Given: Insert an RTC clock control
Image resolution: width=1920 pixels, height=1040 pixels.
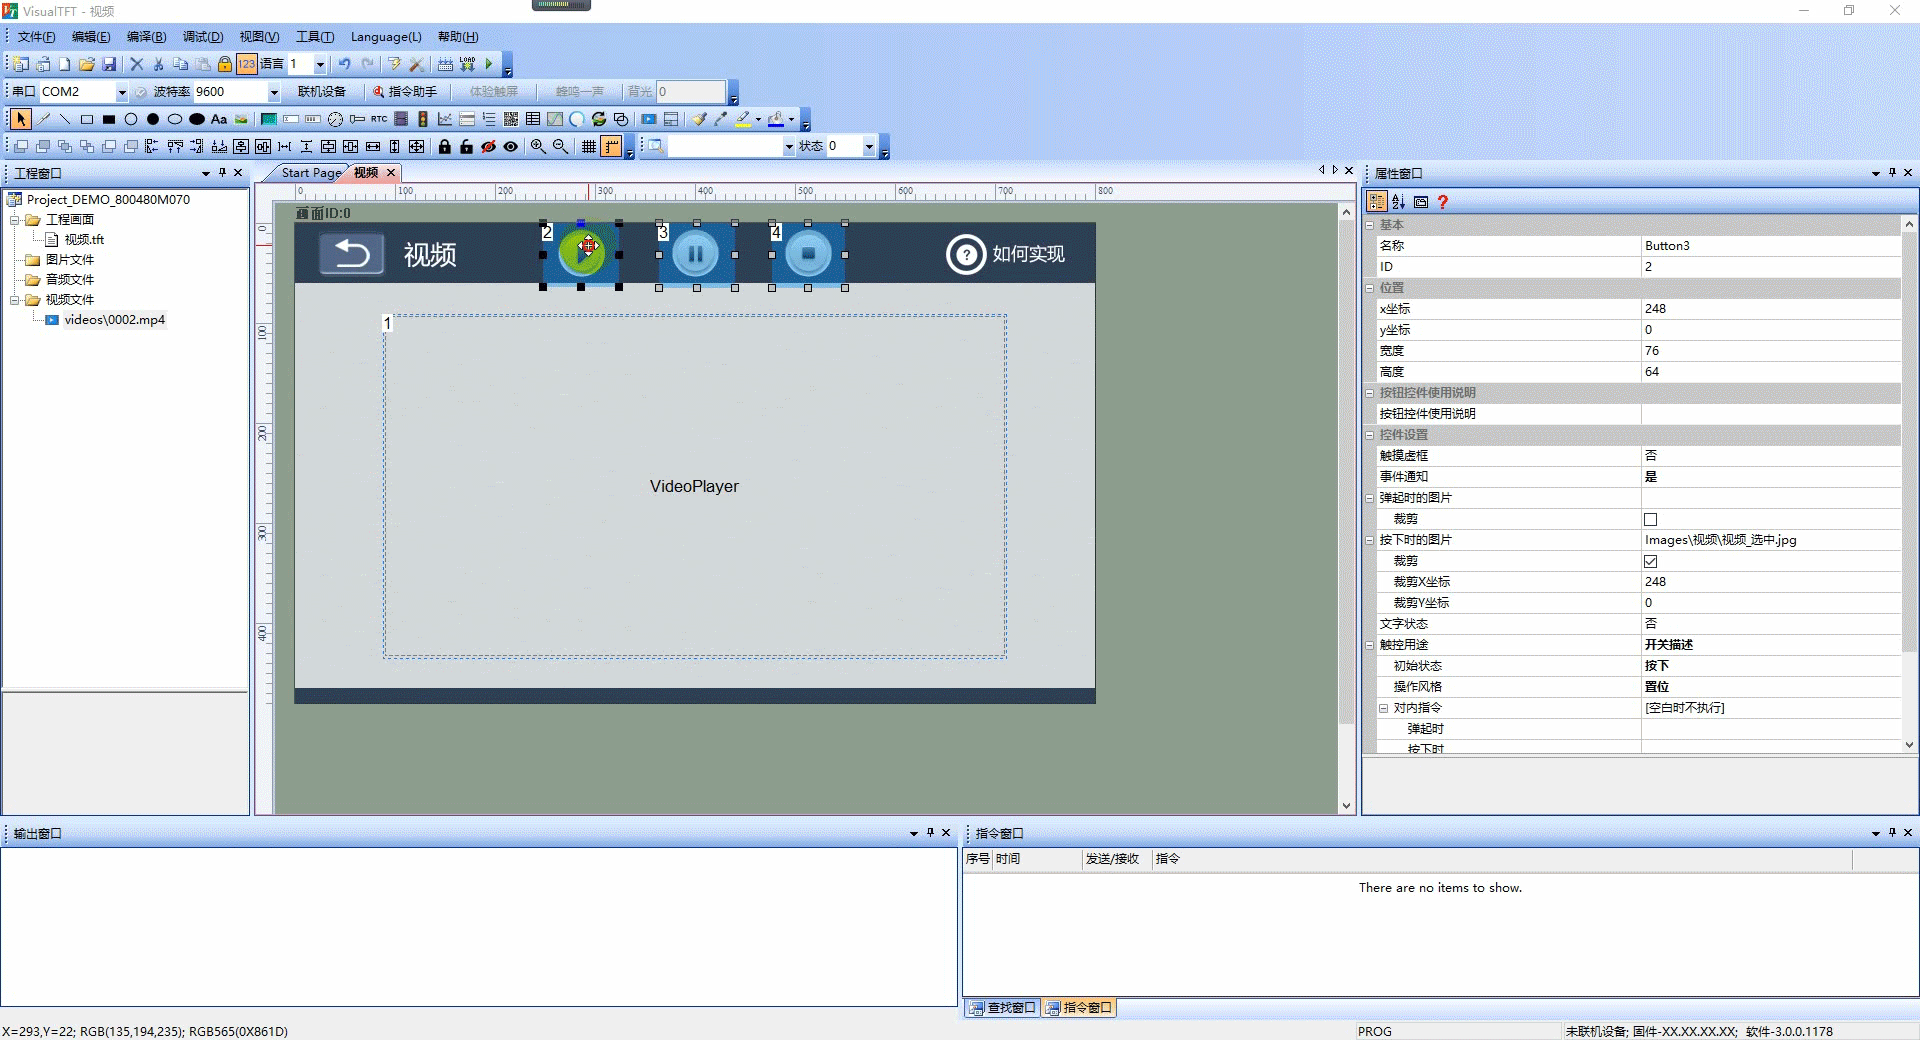Looking at the screenshot, I should (x=379, y=119).
